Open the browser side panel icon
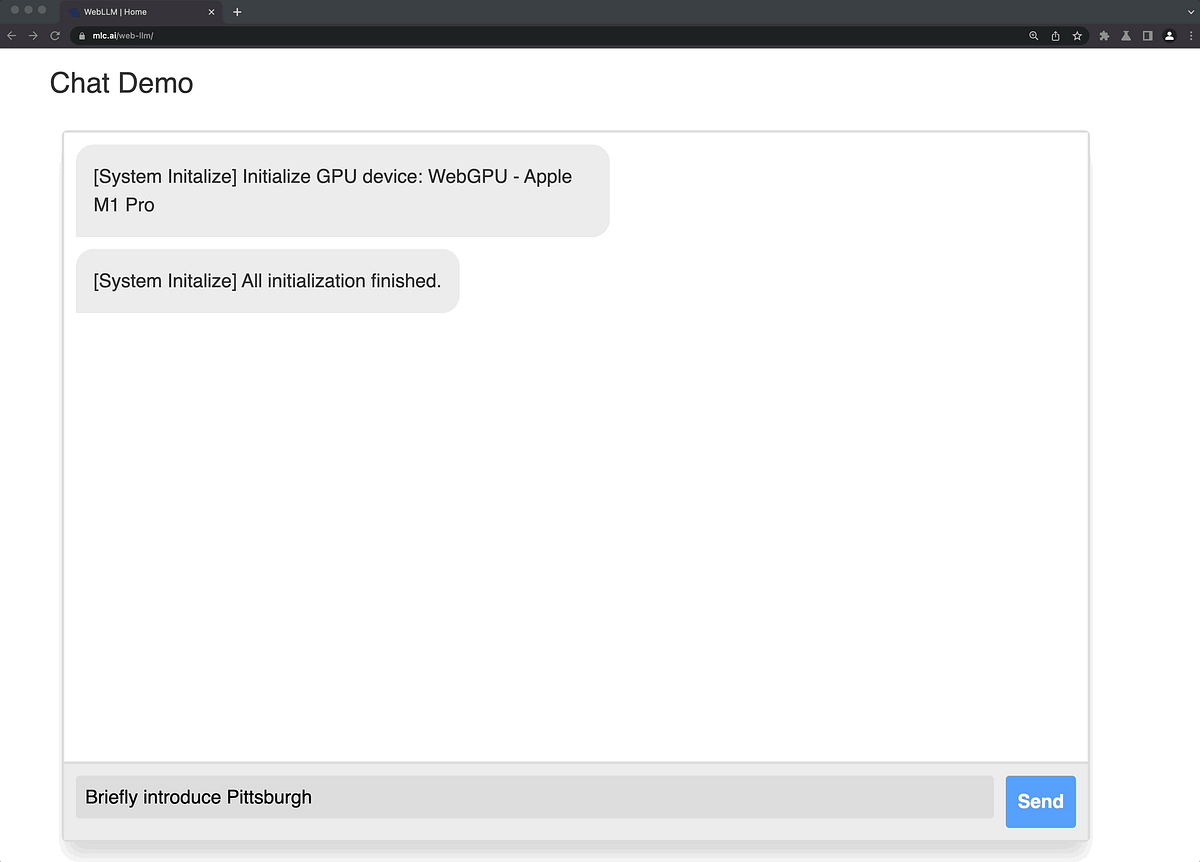Image resolution: width=1200 pixels, height=862 pixels. point(1148,35)
